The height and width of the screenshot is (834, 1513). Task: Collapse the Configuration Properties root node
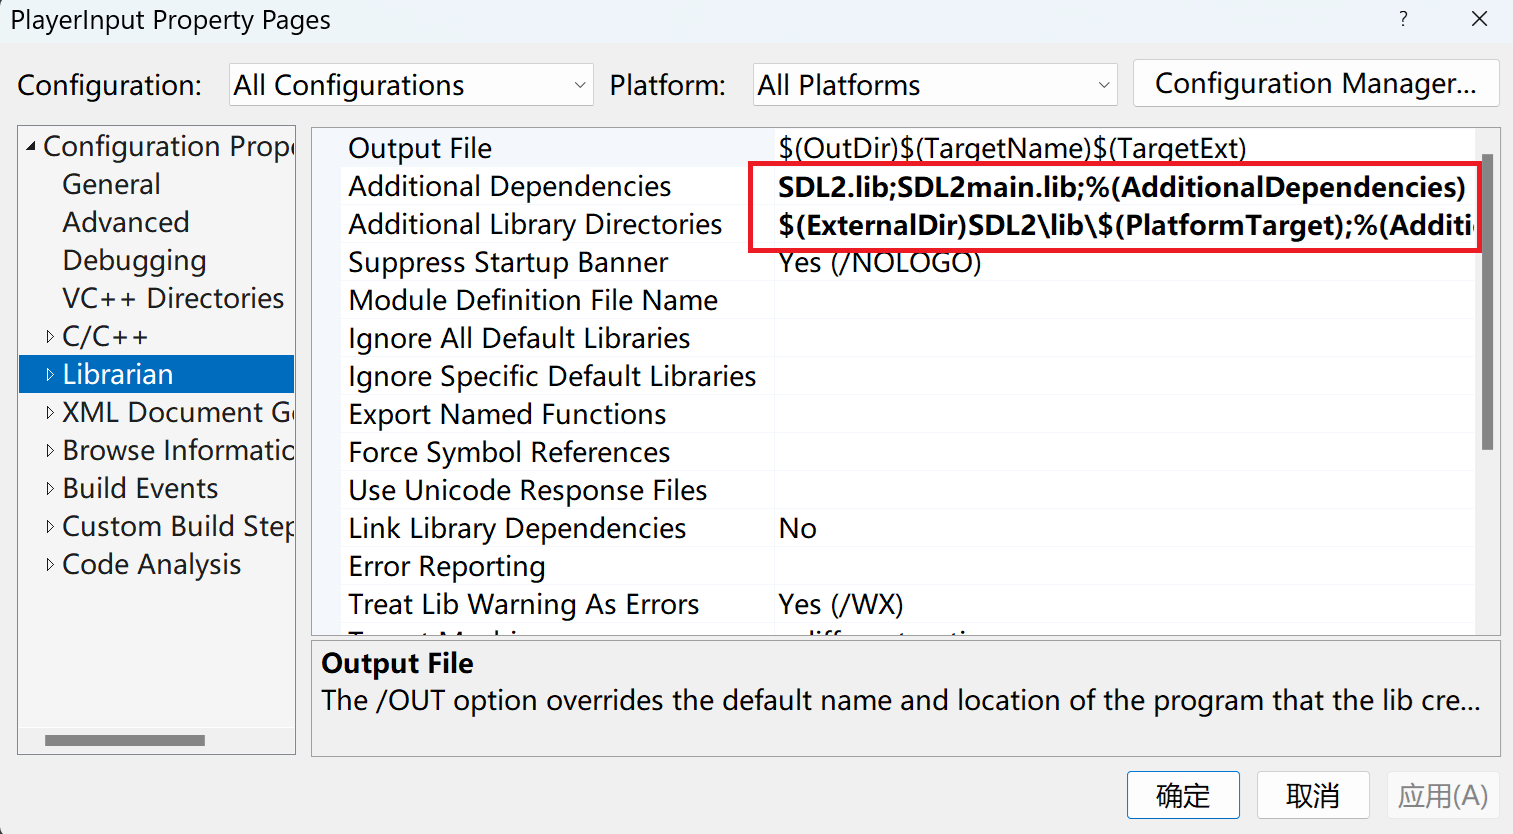pos(31,147)
